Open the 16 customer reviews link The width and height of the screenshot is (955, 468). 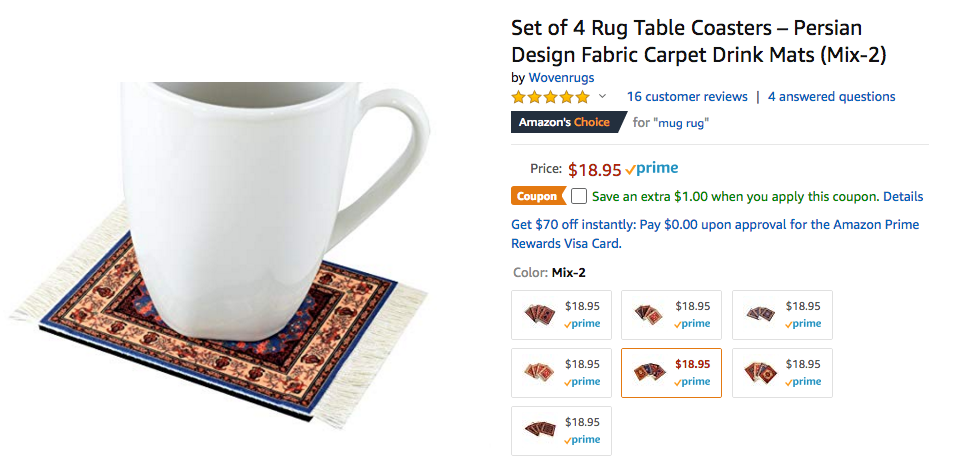pos(687,97)
